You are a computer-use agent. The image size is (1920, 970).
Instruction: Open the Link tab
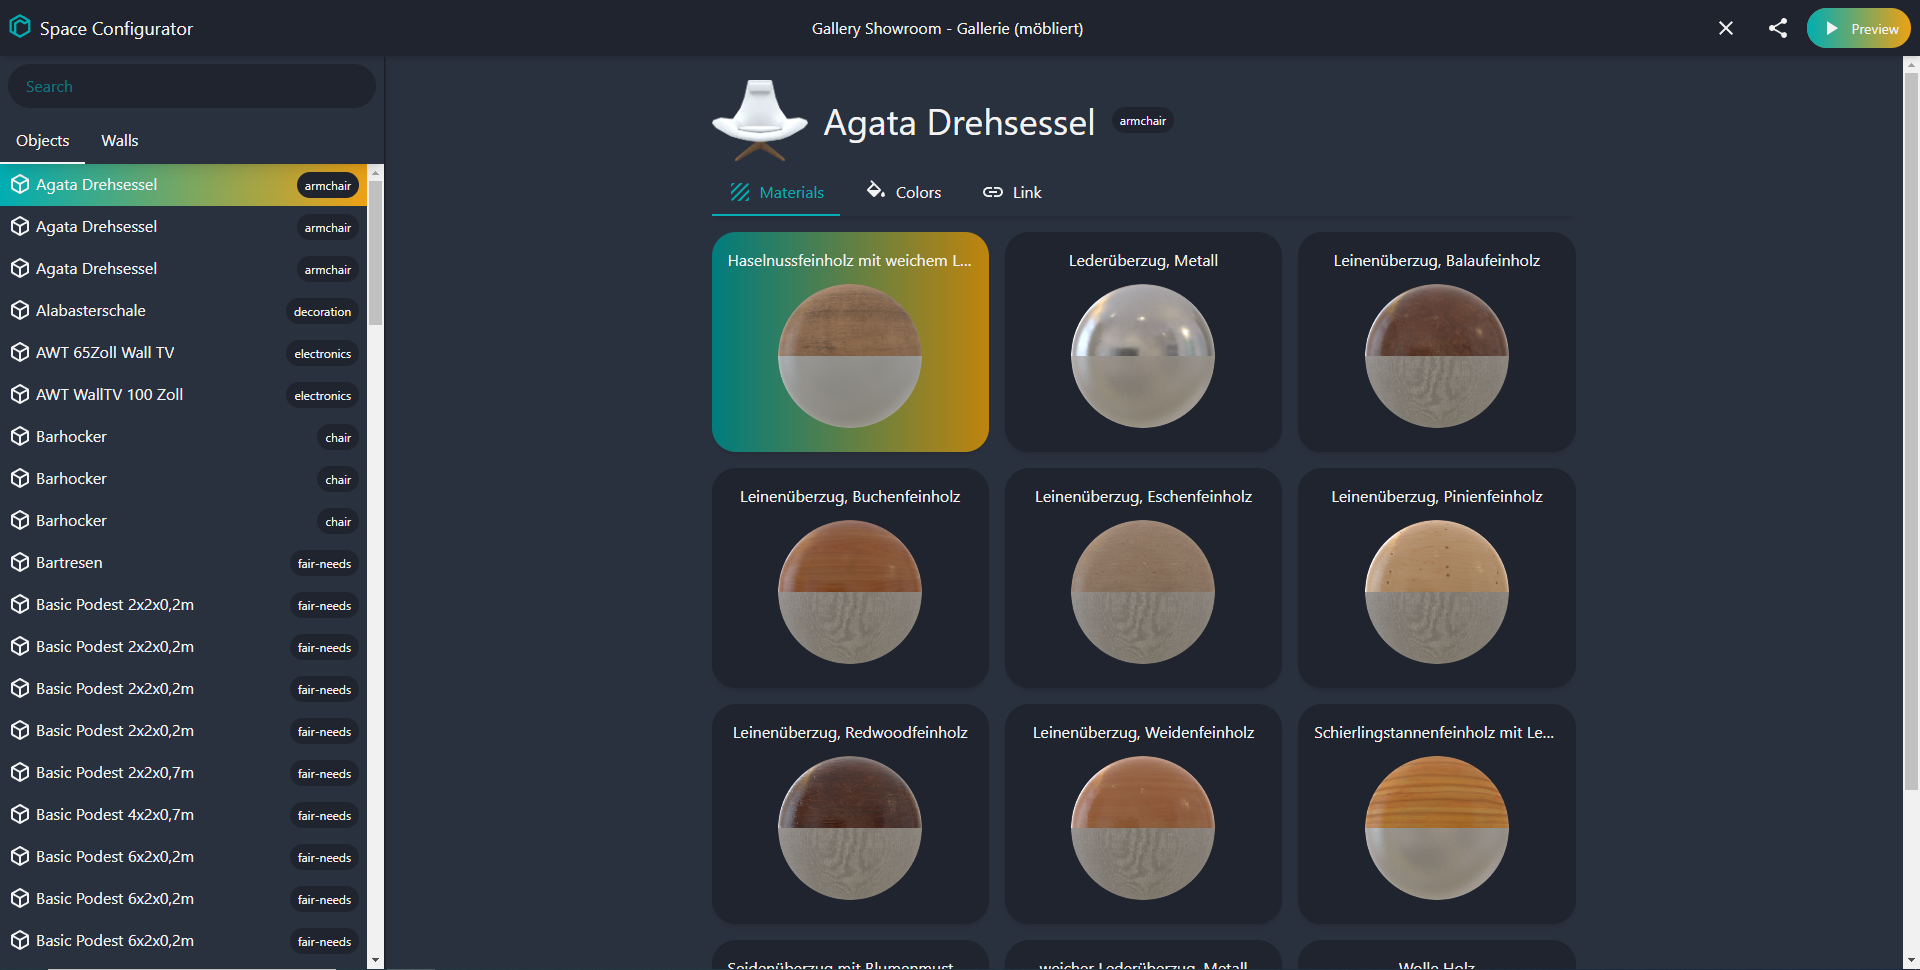(1012, 192)
